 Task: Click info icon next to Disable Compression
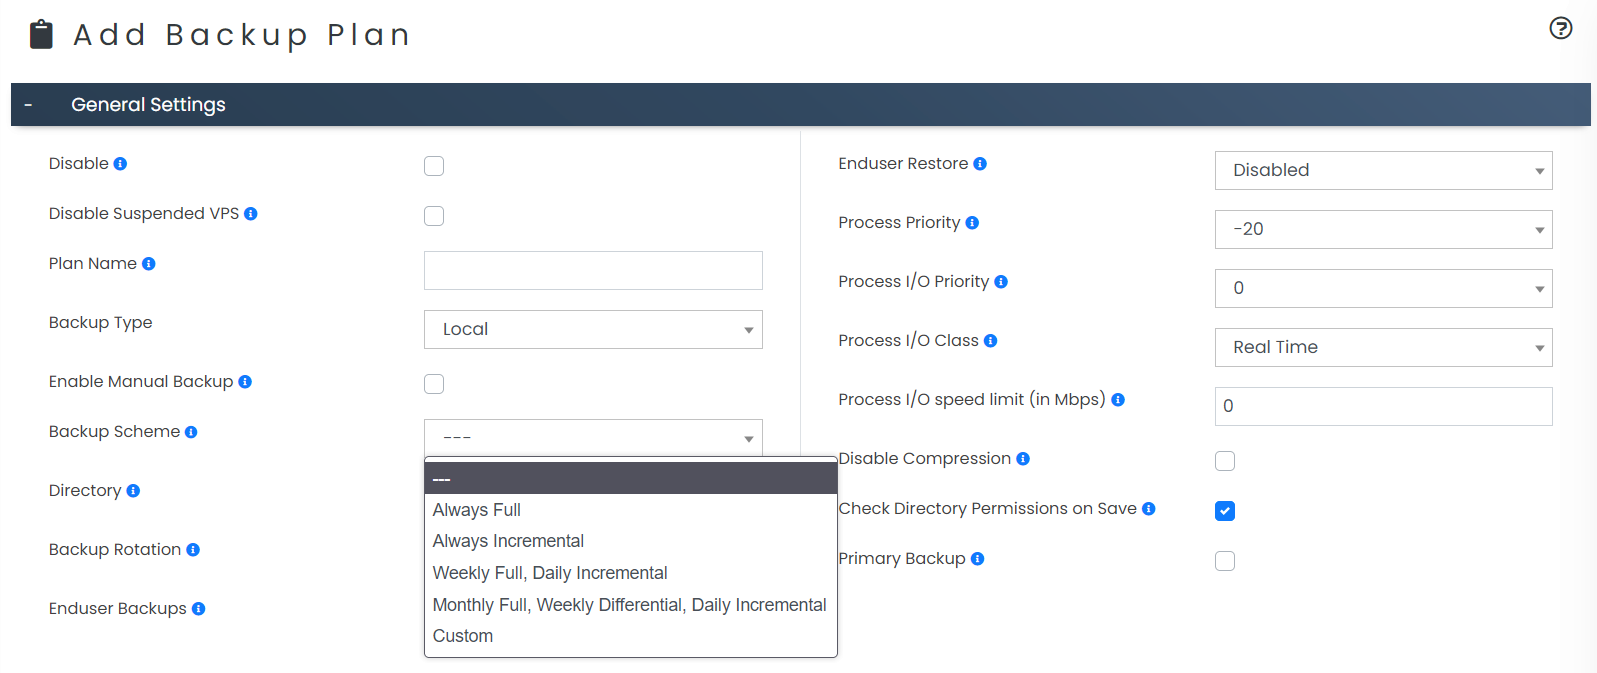(x=1023, y=459)
